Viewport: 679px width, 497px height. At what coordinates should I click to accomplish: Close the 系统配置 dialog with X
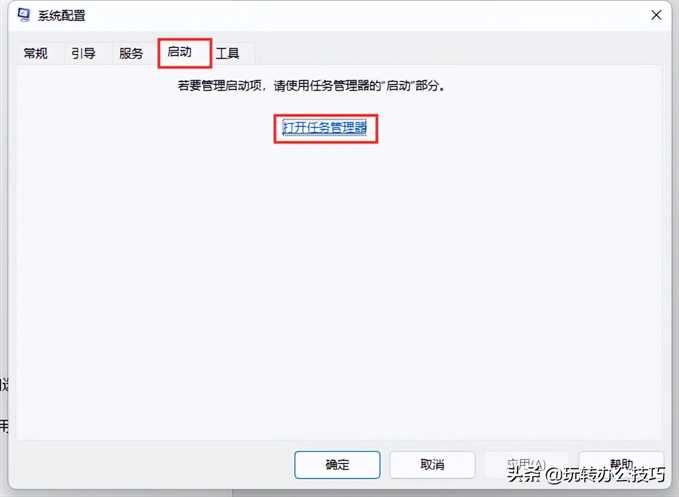point(656,15)
